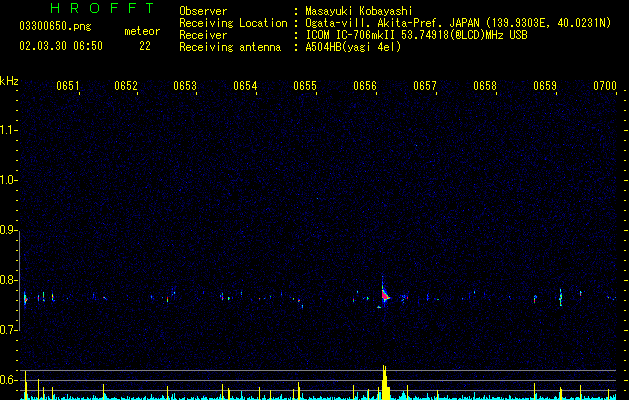The width and height of the screenshot is (629, 400).
Task: Click the large meteor echo near 0656
Action: [384, 293]
